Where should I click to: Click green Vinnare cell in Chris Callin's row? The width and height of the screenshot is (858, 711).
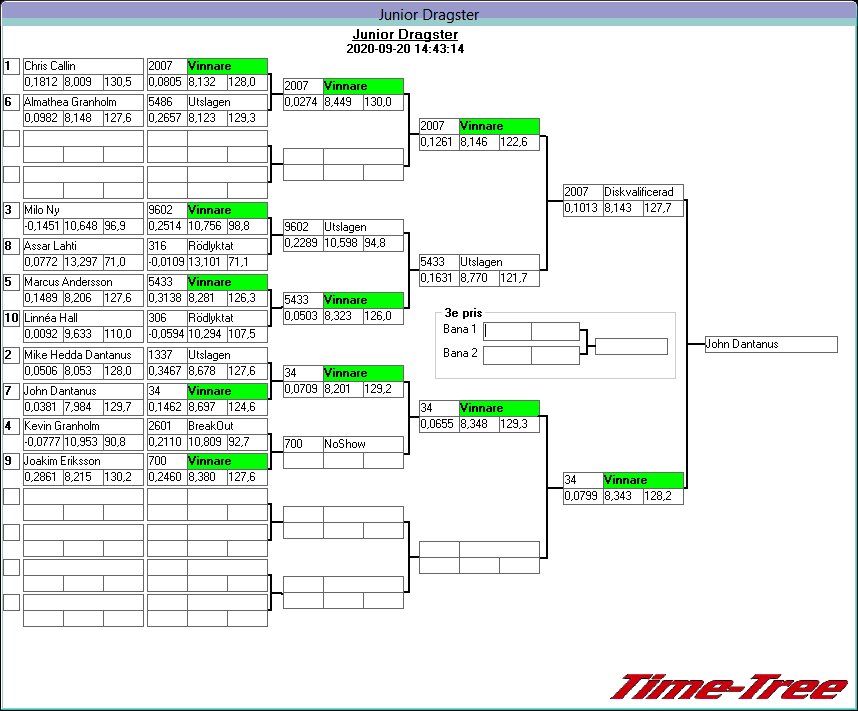tap(227, 66)
